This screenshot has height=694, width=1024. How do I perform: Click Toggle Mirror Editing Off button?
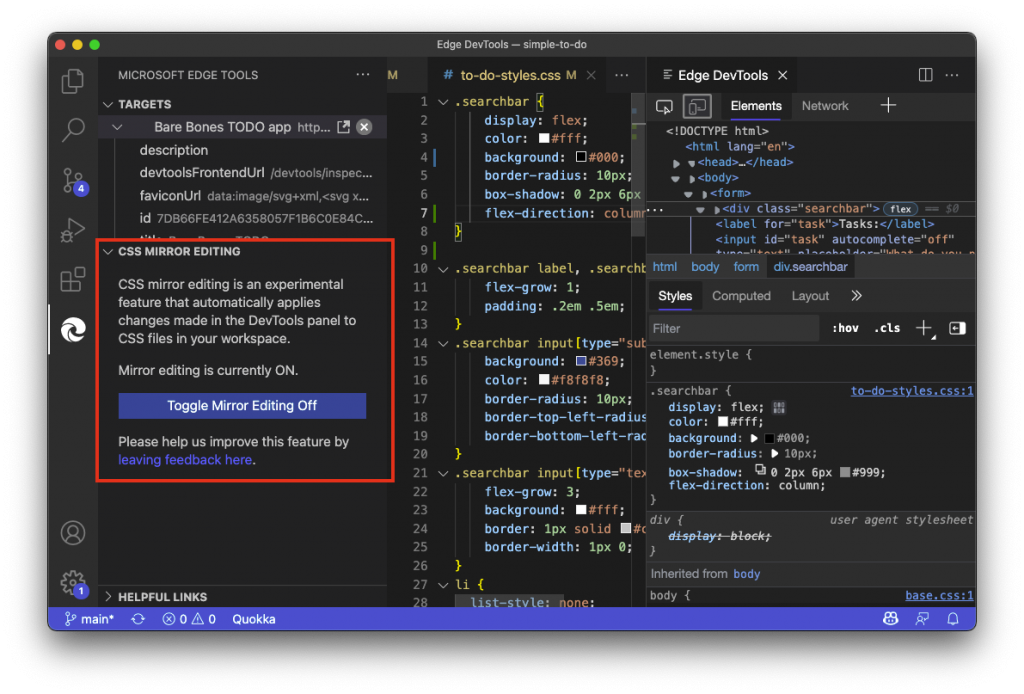coord(242,405)
